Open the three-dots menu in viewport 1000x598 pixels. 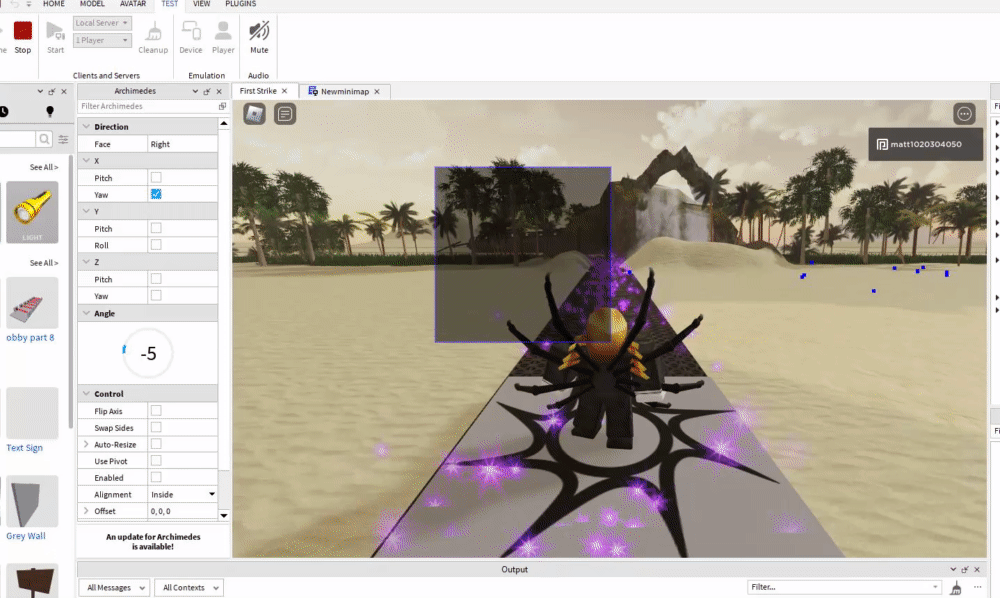[x=964, y=114]
